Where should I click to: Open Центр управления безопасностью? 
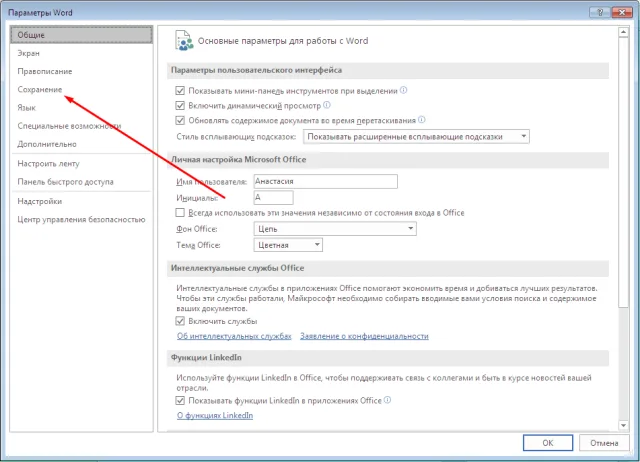(x=81, y=220)
